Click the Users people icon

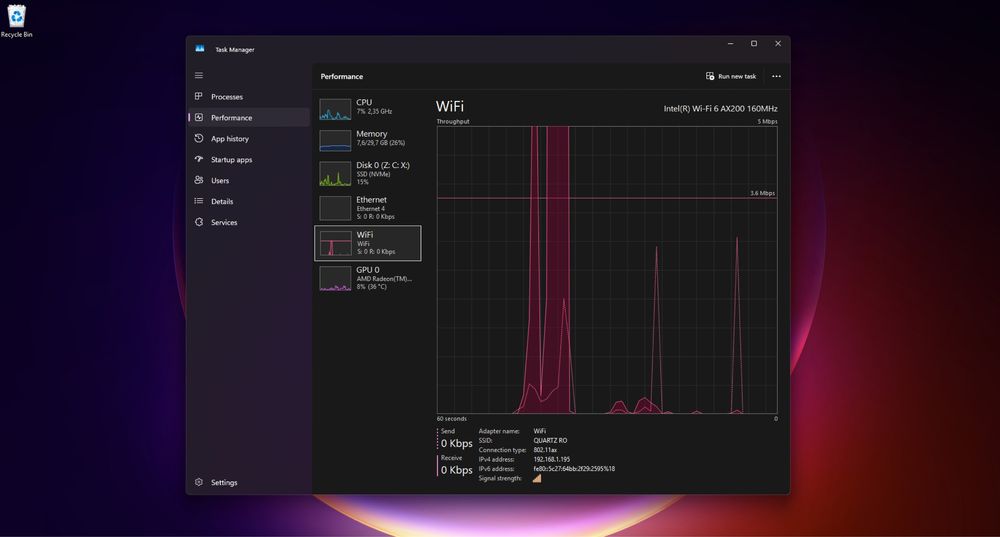coord(199,180)
